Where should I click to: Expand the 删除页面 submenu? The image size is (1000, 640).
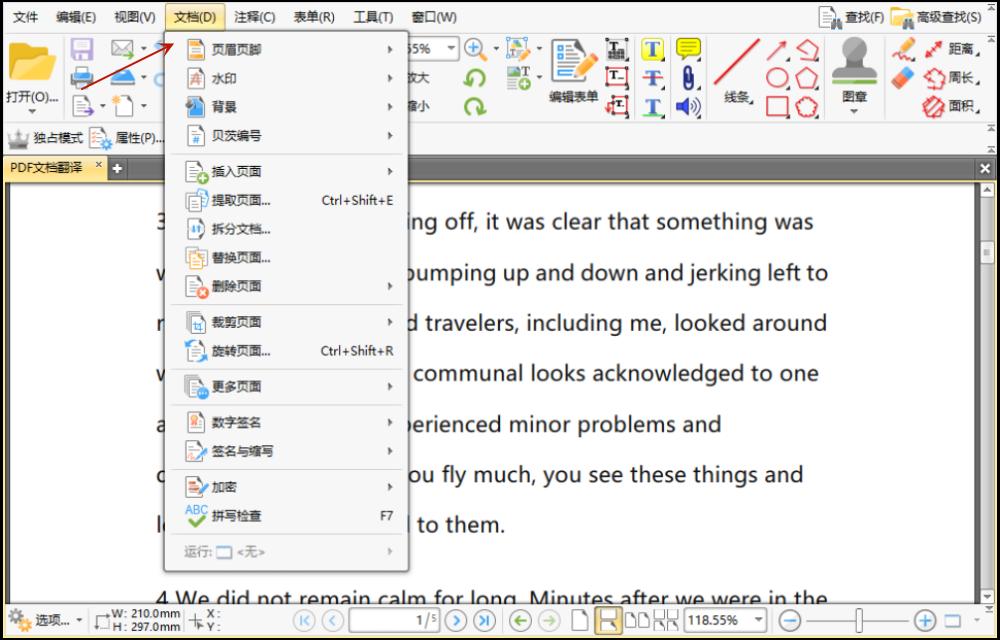(286, 286)
